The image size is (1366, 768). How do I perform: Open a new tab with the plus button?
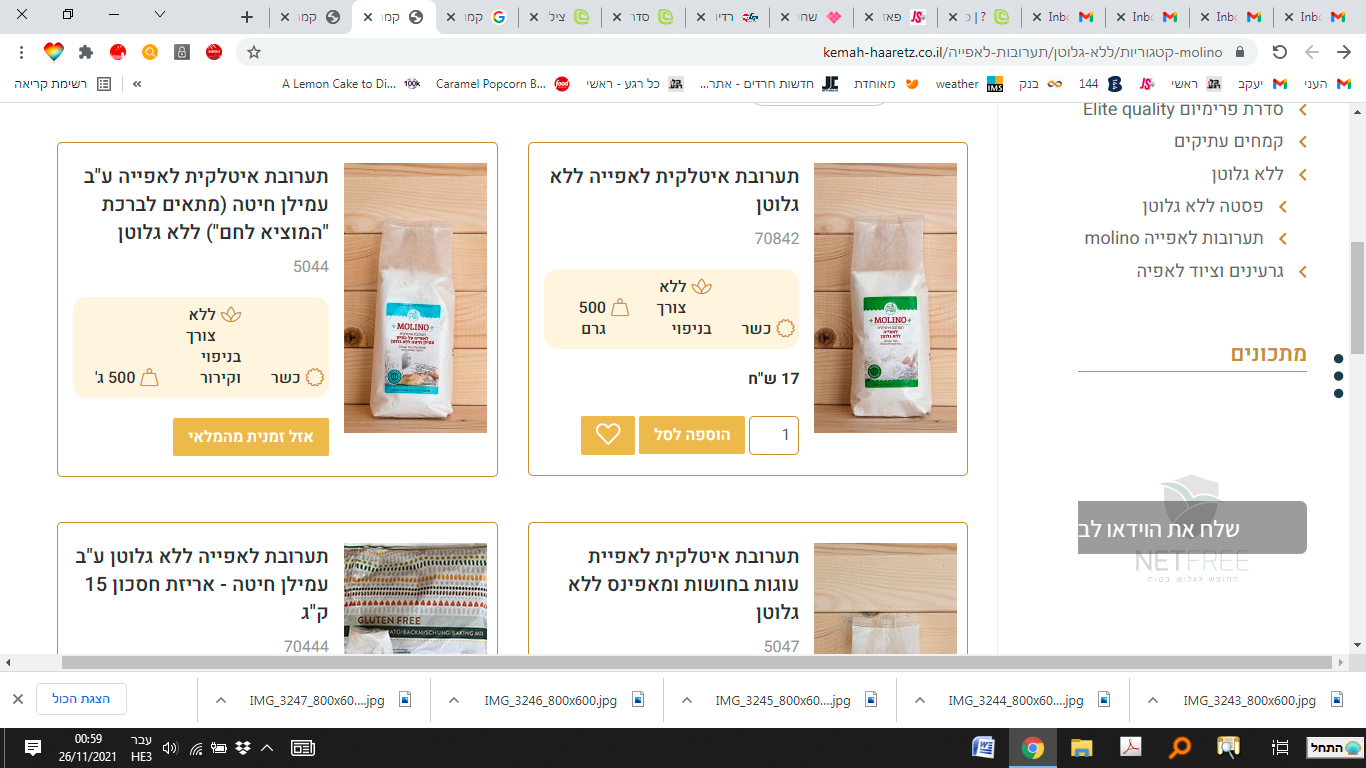coord(248,16)
